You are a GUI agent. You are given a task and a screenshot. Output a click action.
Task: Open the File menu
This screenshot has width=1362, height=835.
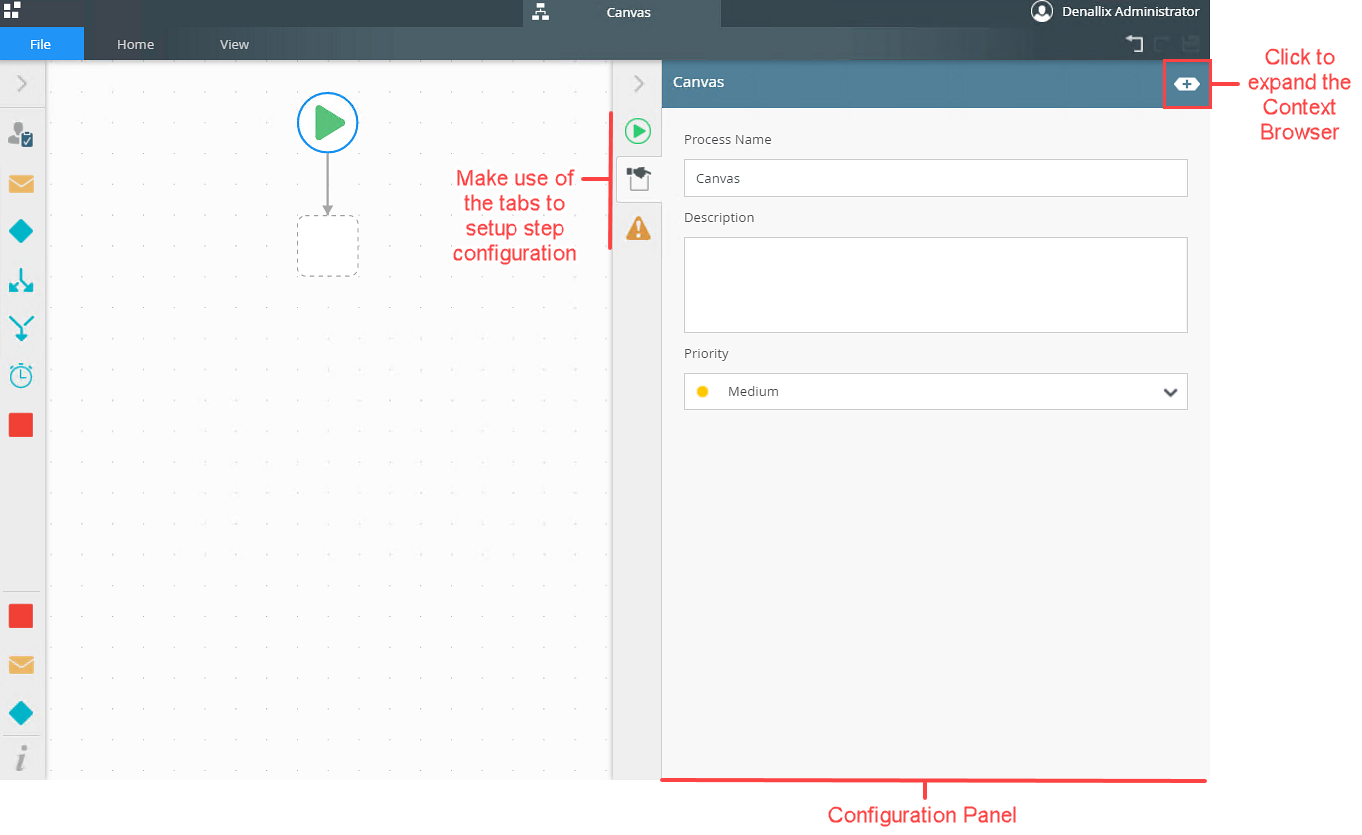coord(41,44)
